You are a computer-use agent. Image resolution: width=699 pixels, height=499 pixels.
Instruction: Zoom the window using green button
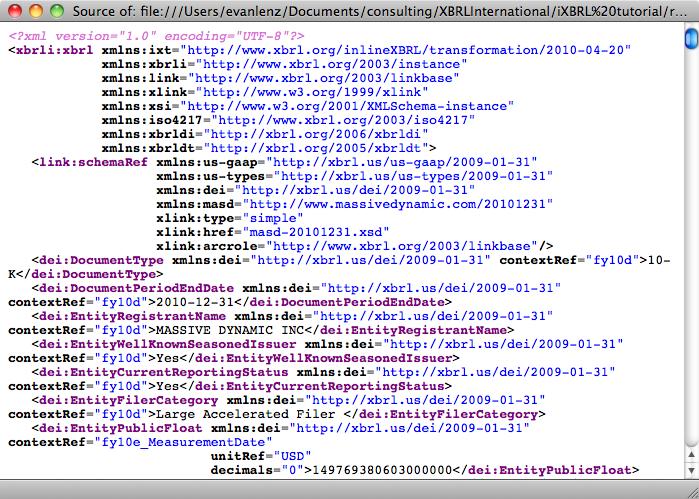57,10
